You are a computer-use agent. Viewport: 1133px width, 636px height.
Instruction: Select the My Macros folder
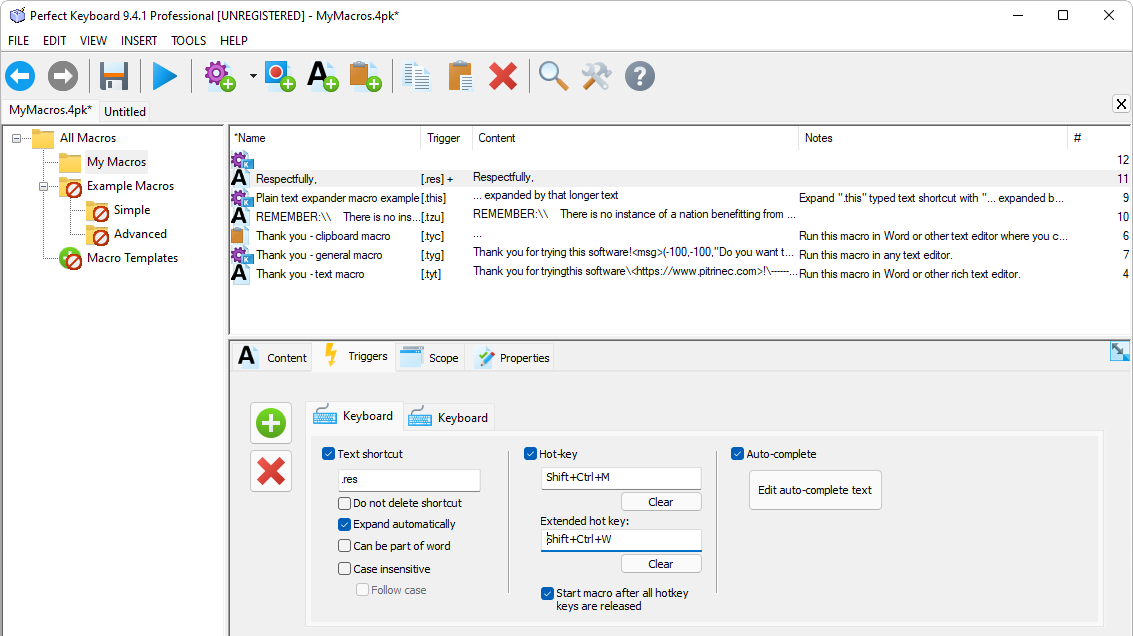pos(116,162)
